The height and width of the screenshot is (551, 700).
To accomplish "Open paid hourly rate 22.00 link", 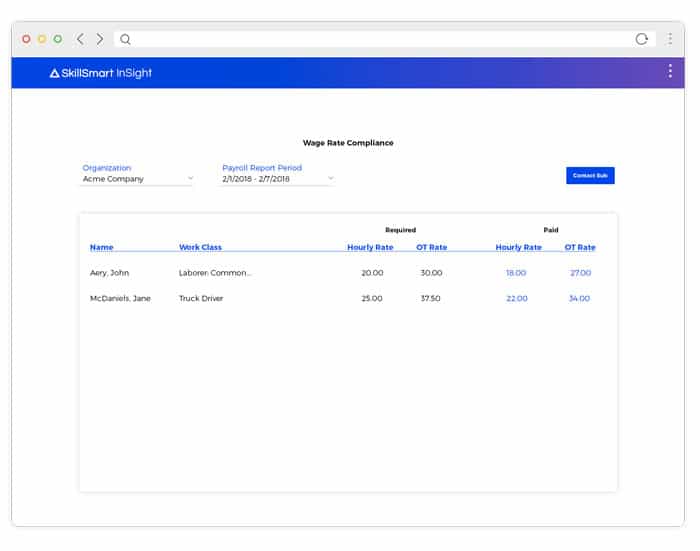I will pyautogui.click(x=517, y=298).
